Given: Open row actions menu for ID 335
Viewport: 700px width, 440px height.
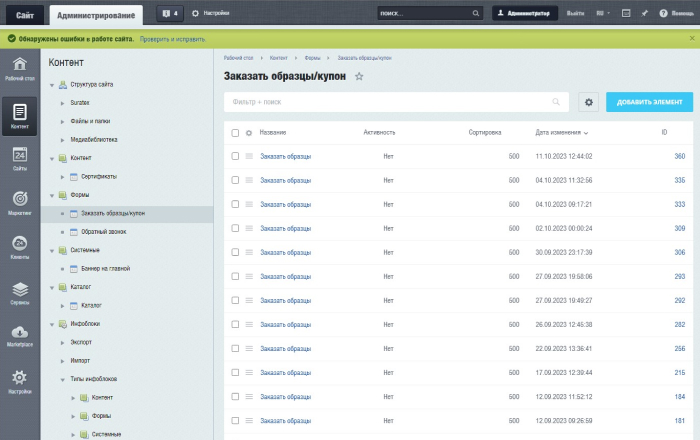Looking at the screenshot, I should [249, 180].
